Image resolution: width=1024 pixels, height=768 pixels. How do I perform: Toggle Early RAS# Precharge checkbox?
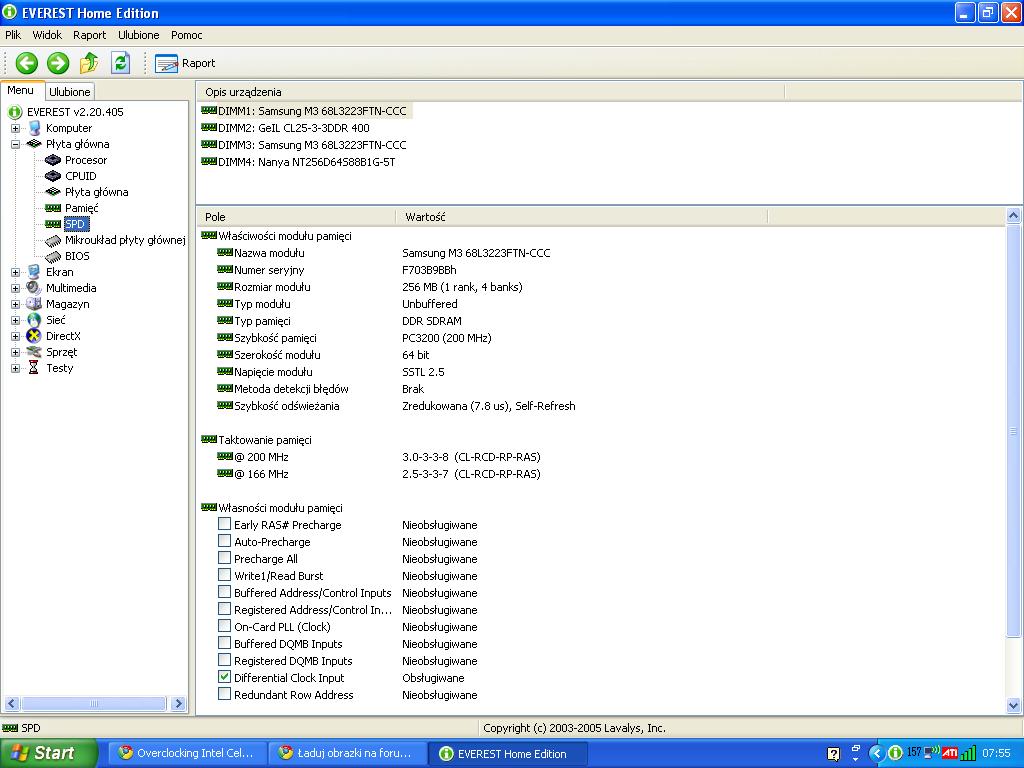(x=224, y=524)
